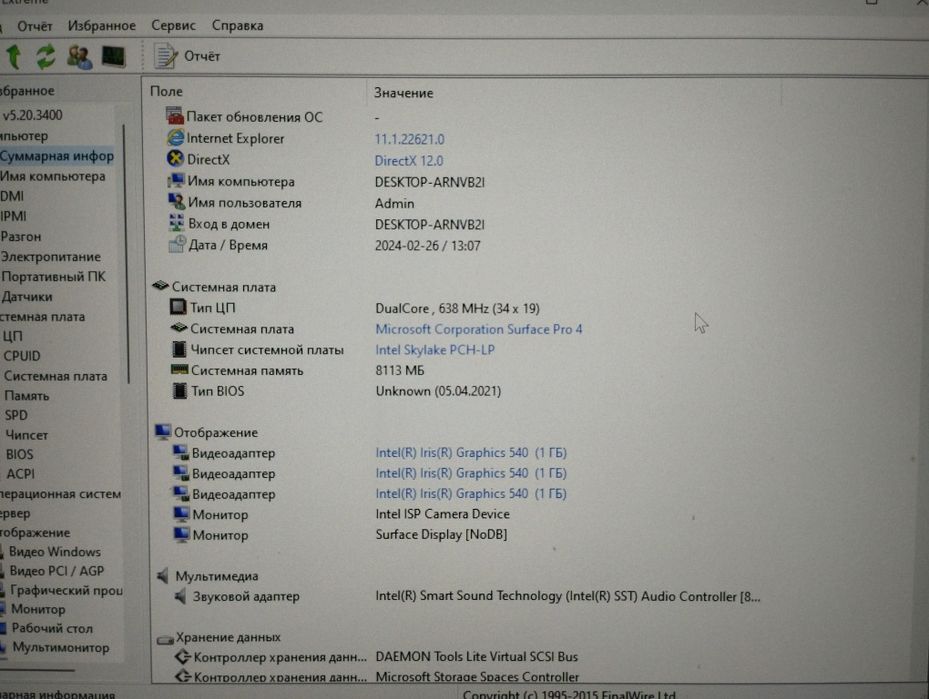Click the Отчёт toolbar button with document icon
Viewport: 929px width, 699px height.
click(x=187, y=56)
